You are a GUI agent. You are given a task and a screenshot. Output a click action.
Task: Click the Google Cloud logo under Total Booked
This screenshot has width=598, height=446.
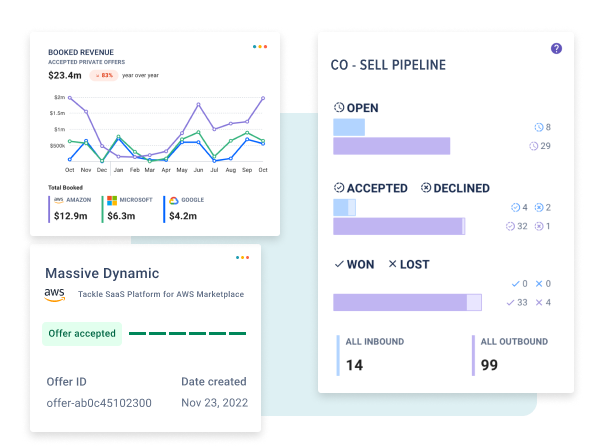click(174, 200)
